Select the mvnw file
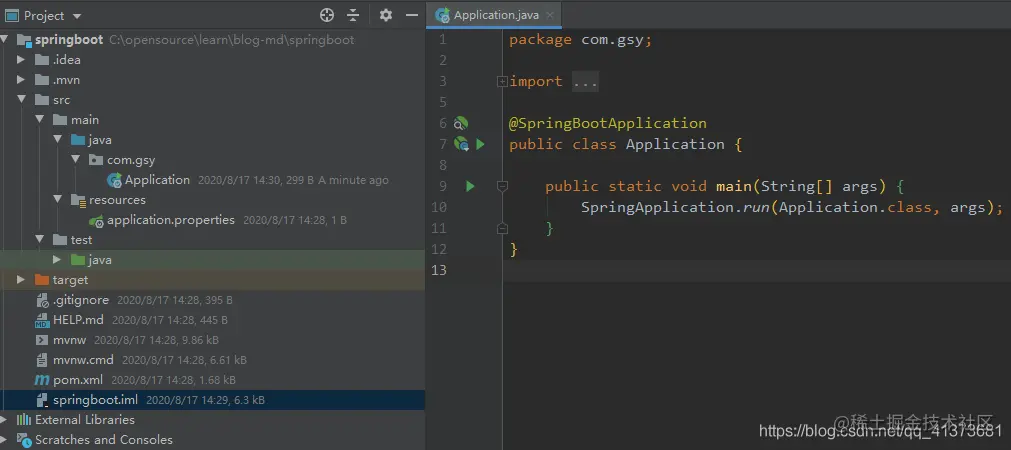This screenshot has width=1011, height=450. [70, 340]
